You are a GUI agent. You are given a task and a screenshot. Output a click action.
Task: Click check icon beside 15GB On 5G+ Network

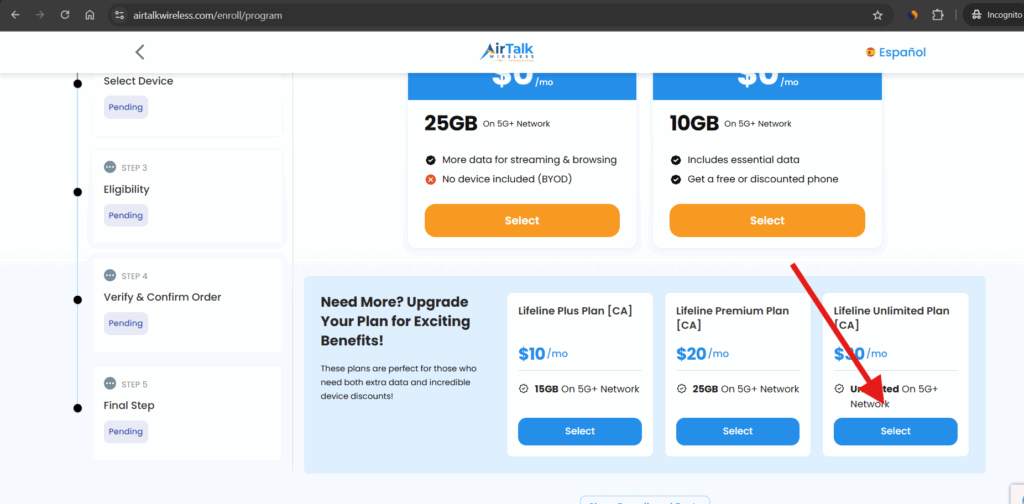tap(523, 389)
